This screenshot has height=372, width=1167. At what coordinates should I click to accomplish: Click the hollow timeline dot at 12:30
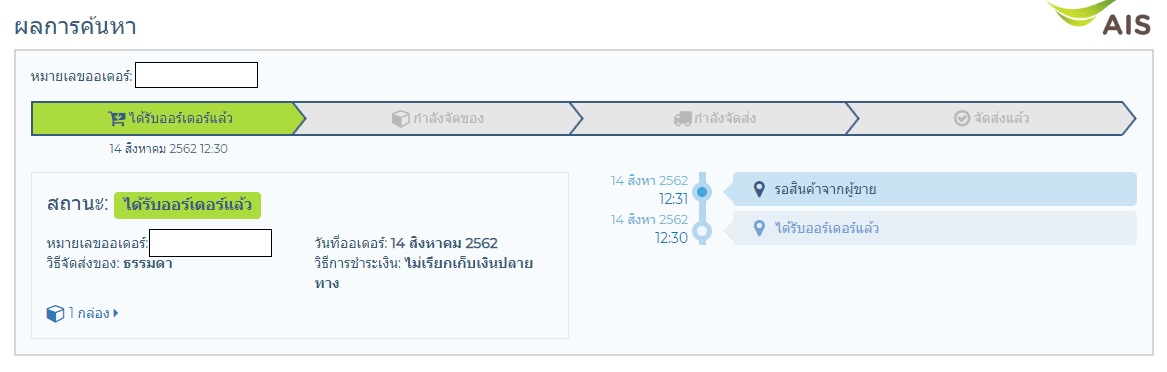coord(702,231)
